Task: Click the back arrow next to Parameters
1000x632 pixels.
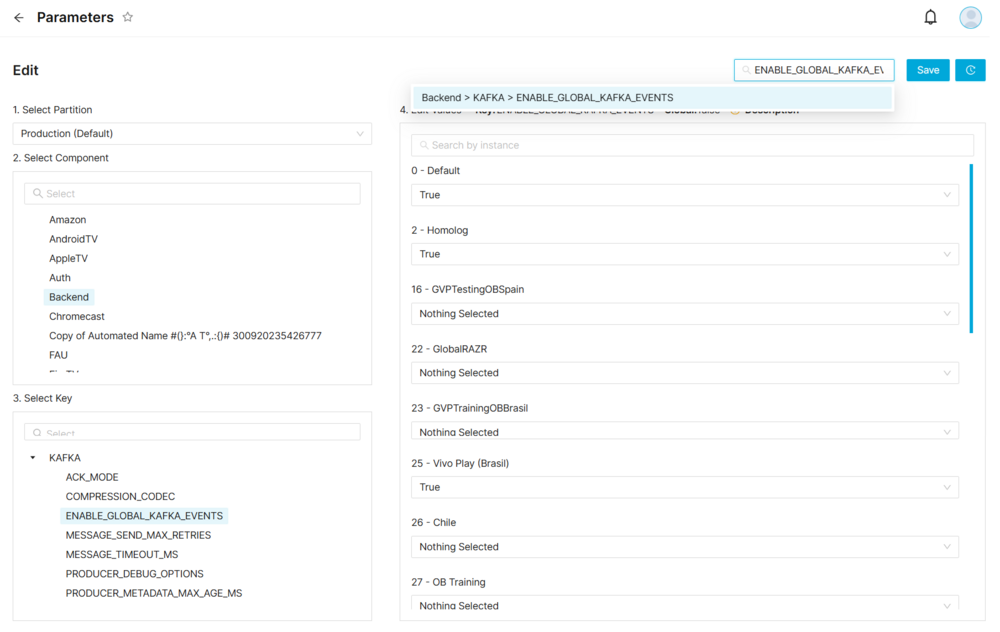Action: (x=19, y=18)
